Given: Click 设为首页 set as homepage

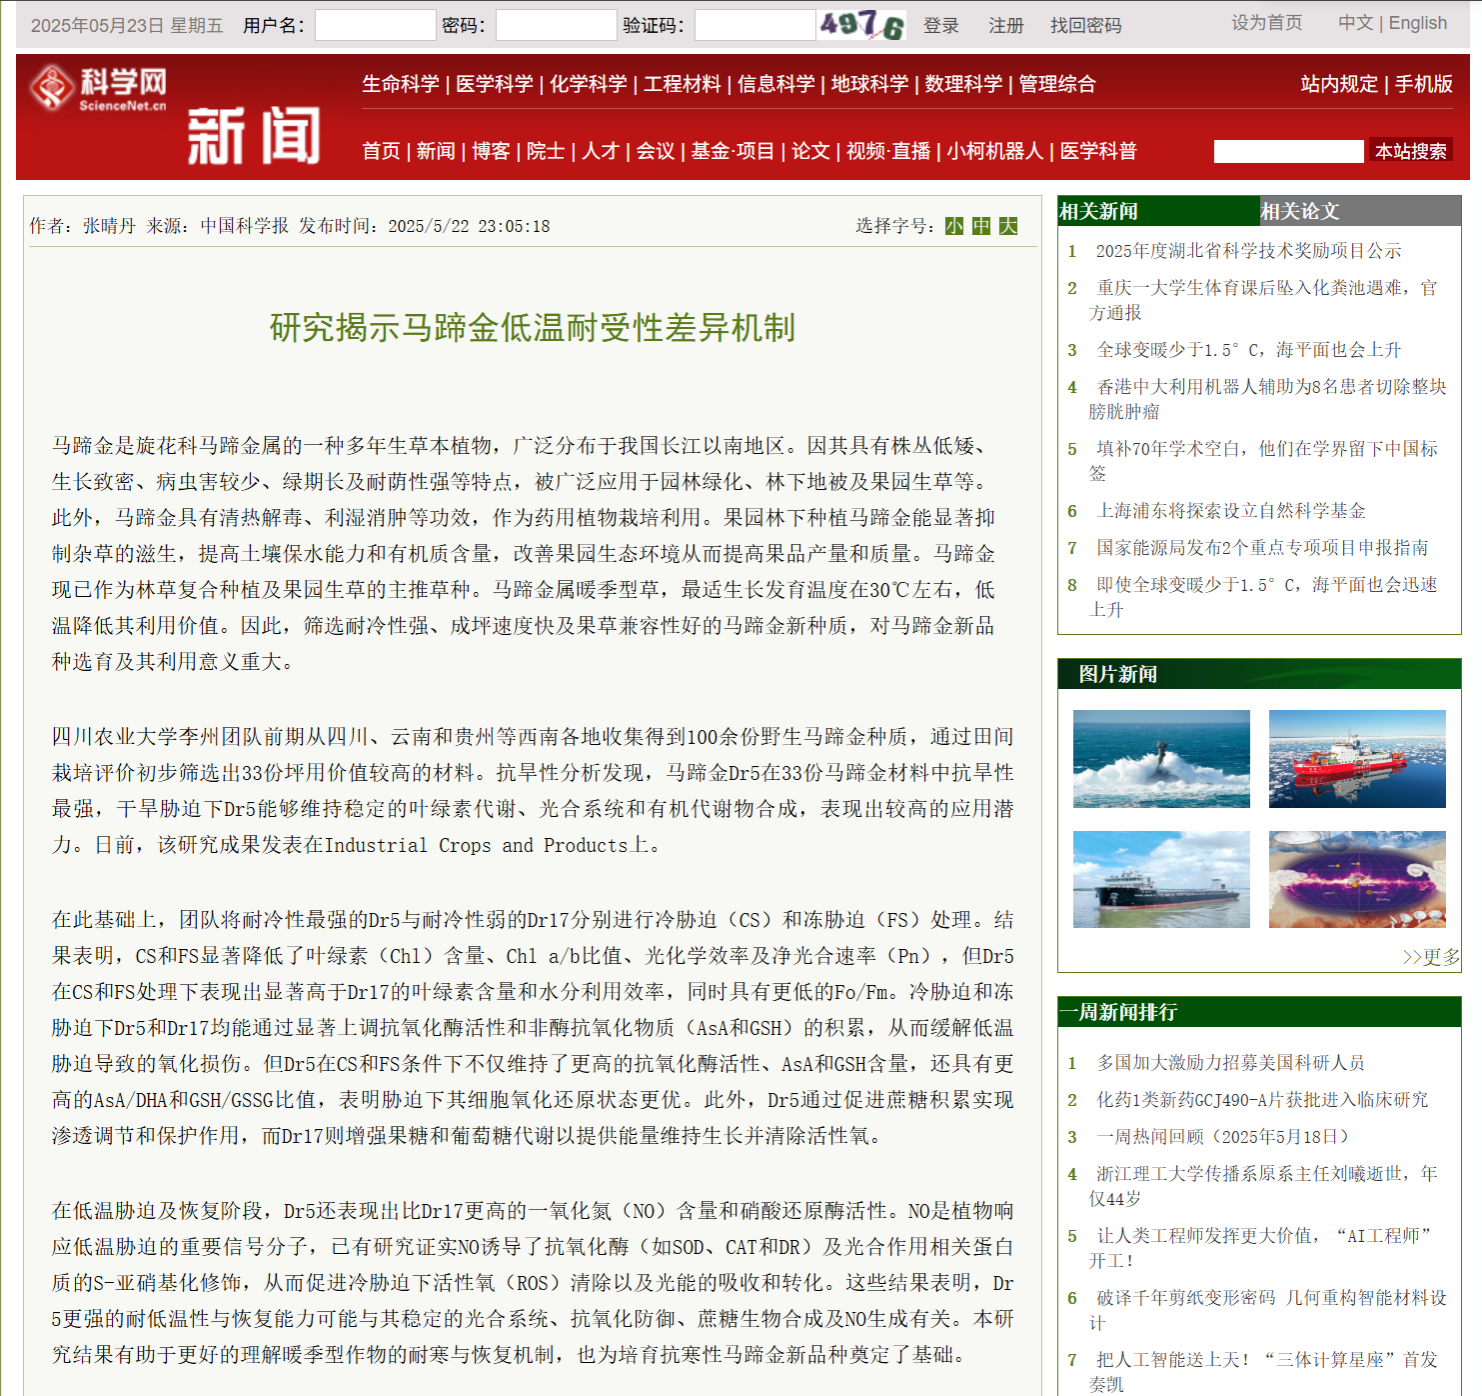Looking at the screenshot, I should click(x=1267, y=23).
